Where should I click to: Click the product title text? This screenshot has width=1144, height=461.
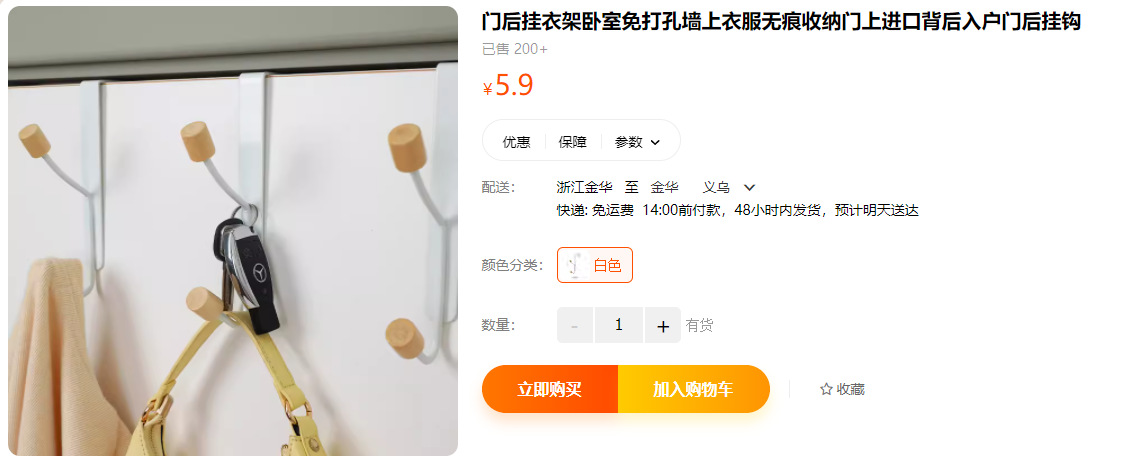coord(781,22)
